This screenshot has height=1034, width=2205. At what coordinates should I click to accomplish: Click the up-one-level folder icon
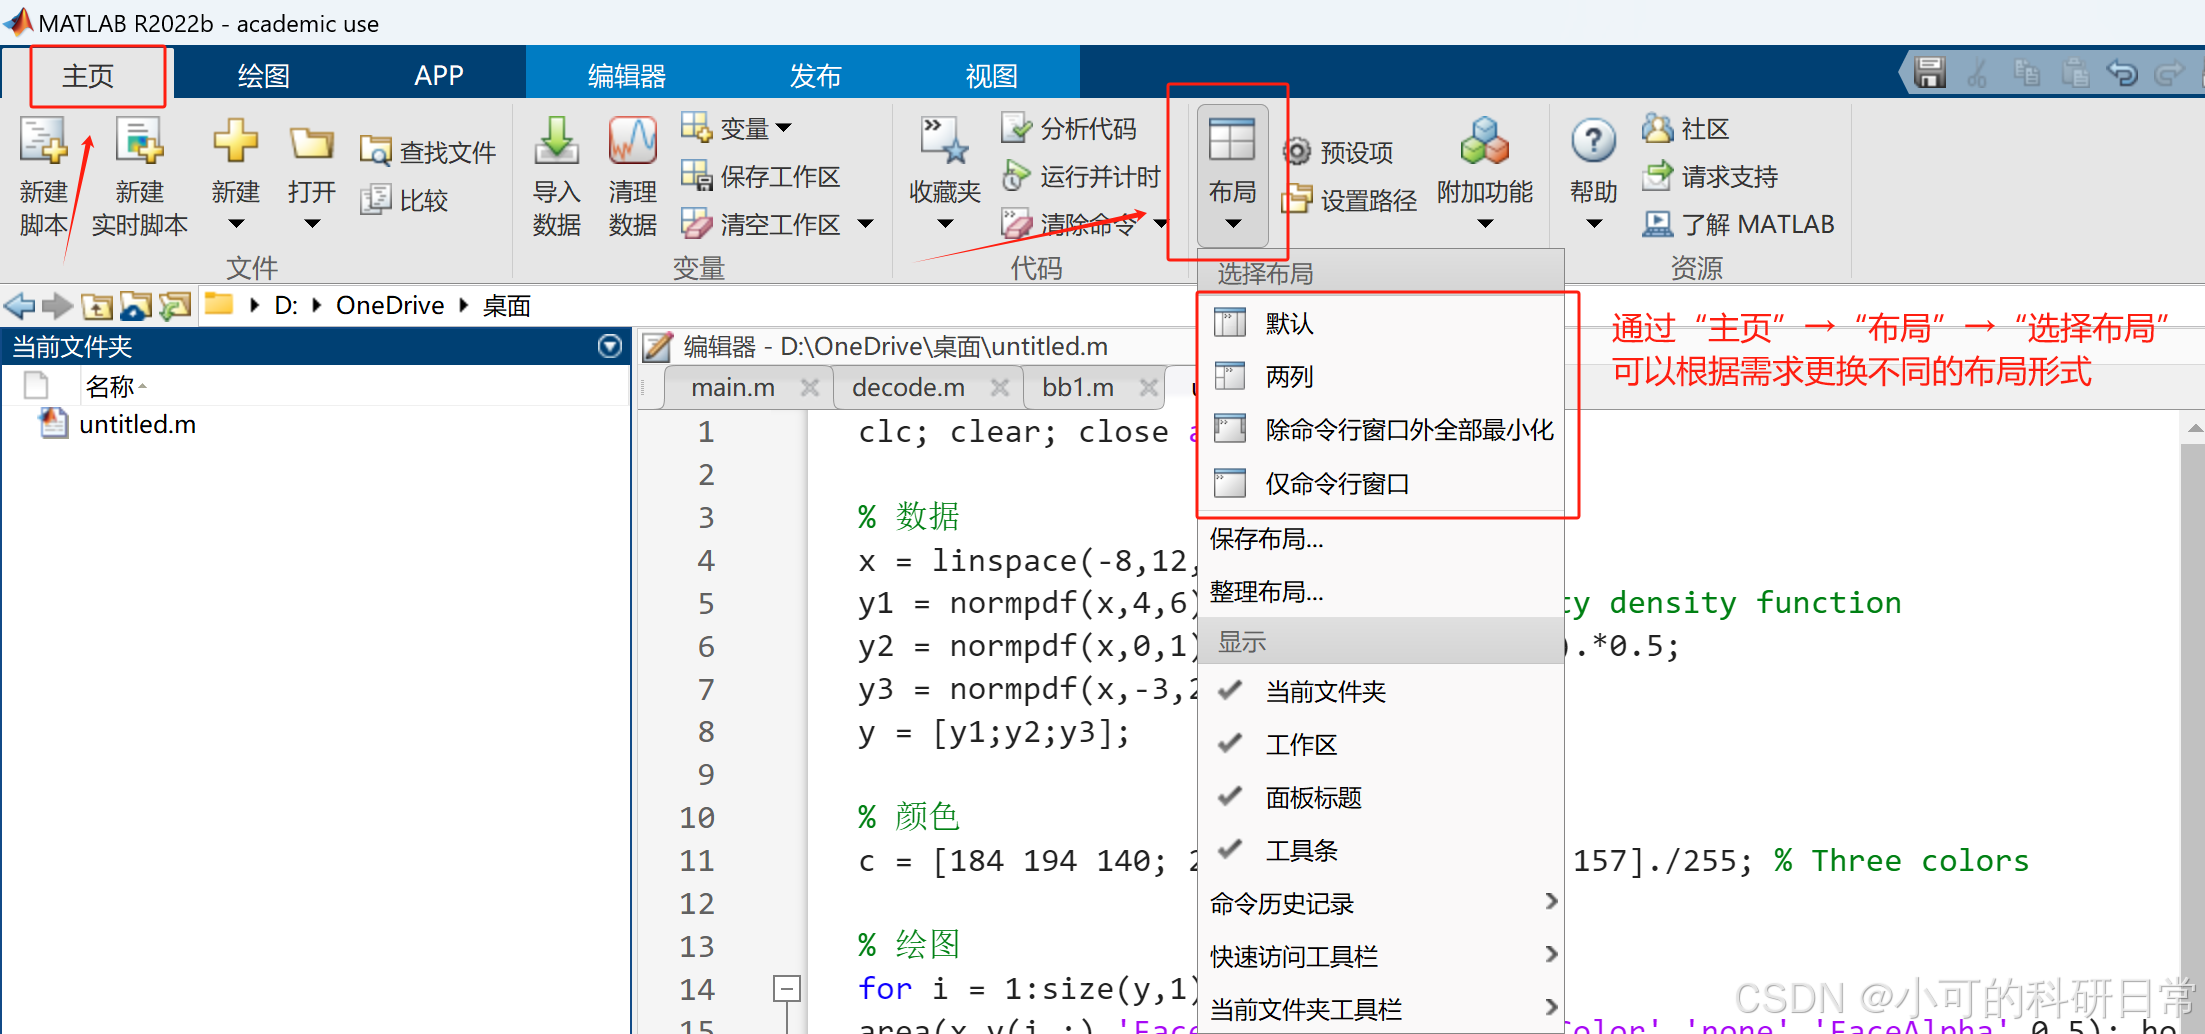pos(97,305)
